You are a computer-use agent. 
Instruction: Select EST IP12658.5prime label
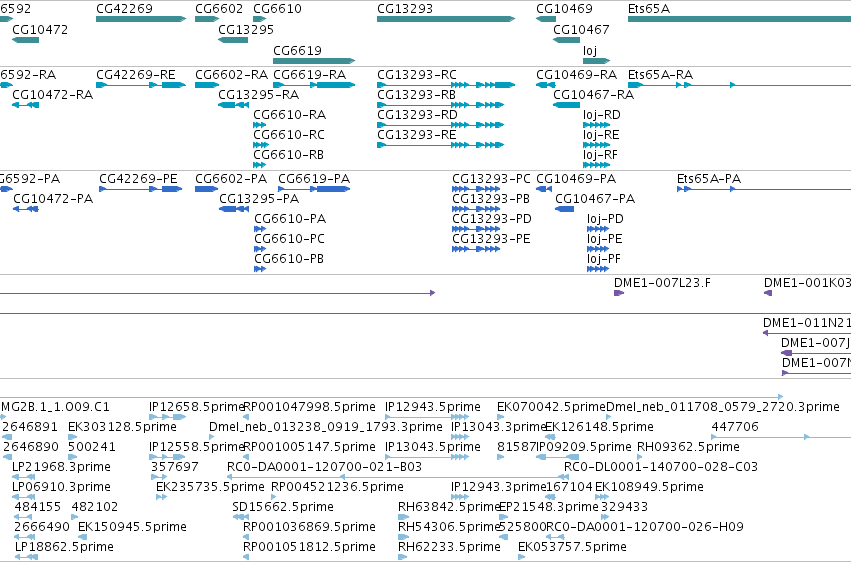click(x=196, y=406)
